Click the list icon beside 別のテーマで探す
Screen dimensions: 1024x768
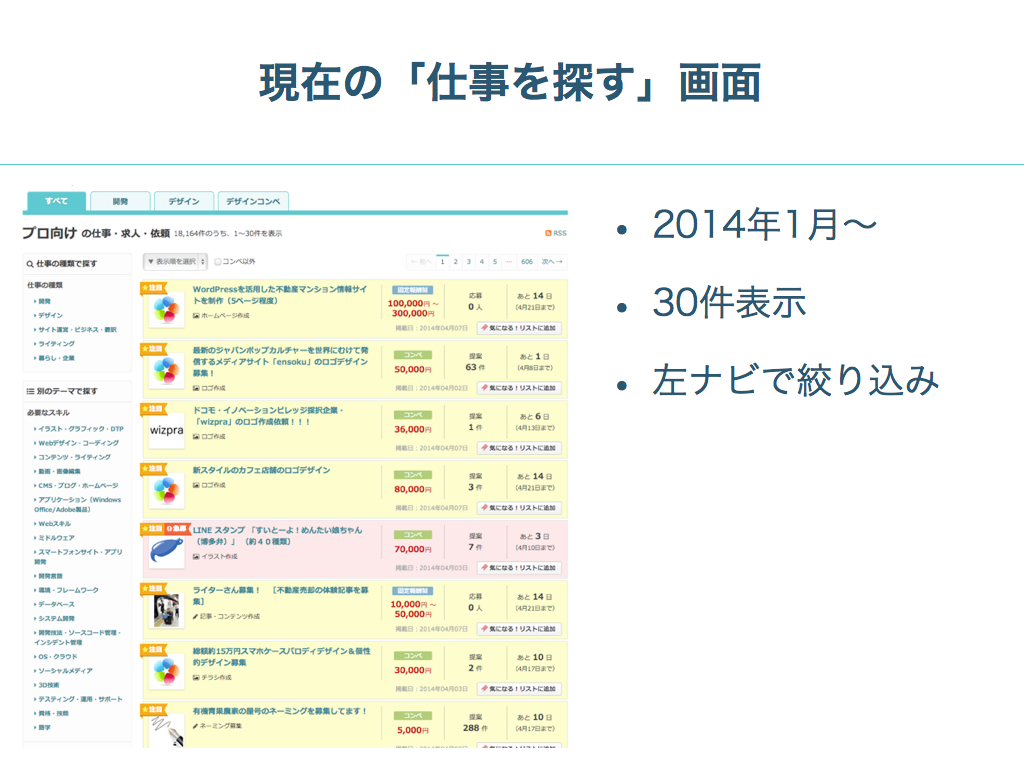click(30, 390)
